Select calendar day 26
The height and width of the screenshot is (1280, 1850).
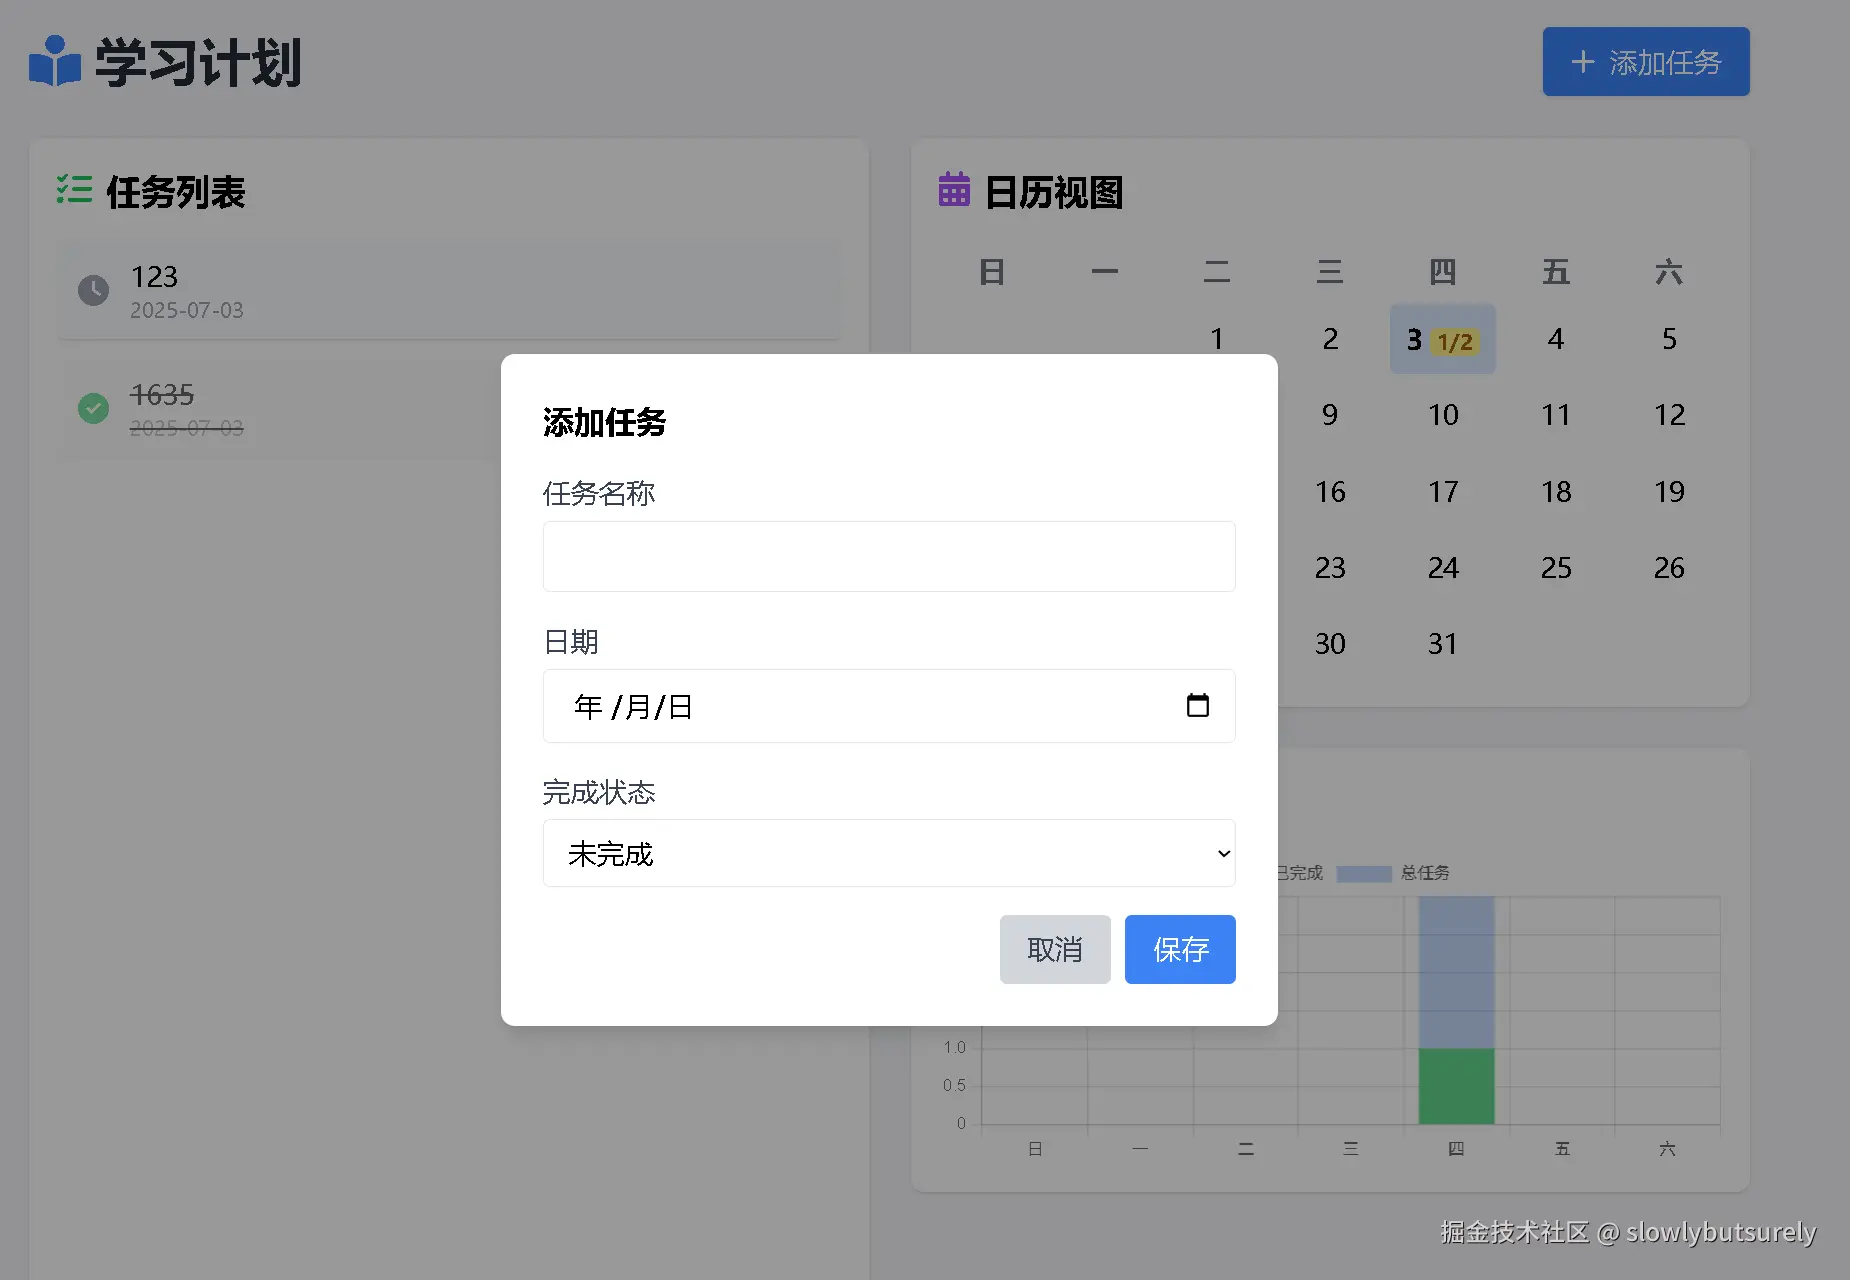(1669, 568)
